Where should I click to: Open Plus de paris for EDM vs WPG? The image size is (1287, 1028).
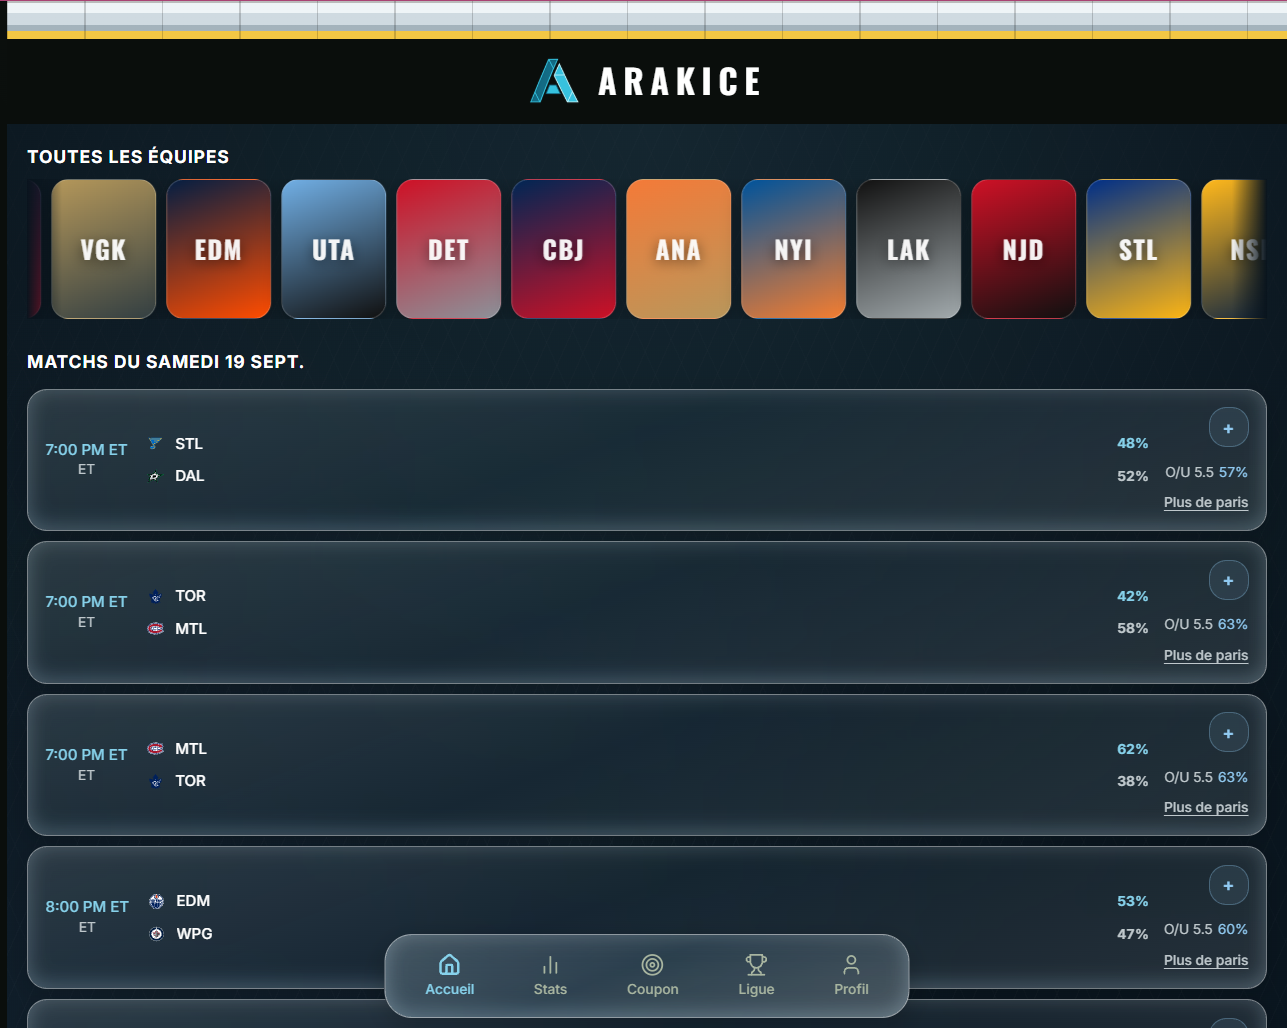point(1206,960)
